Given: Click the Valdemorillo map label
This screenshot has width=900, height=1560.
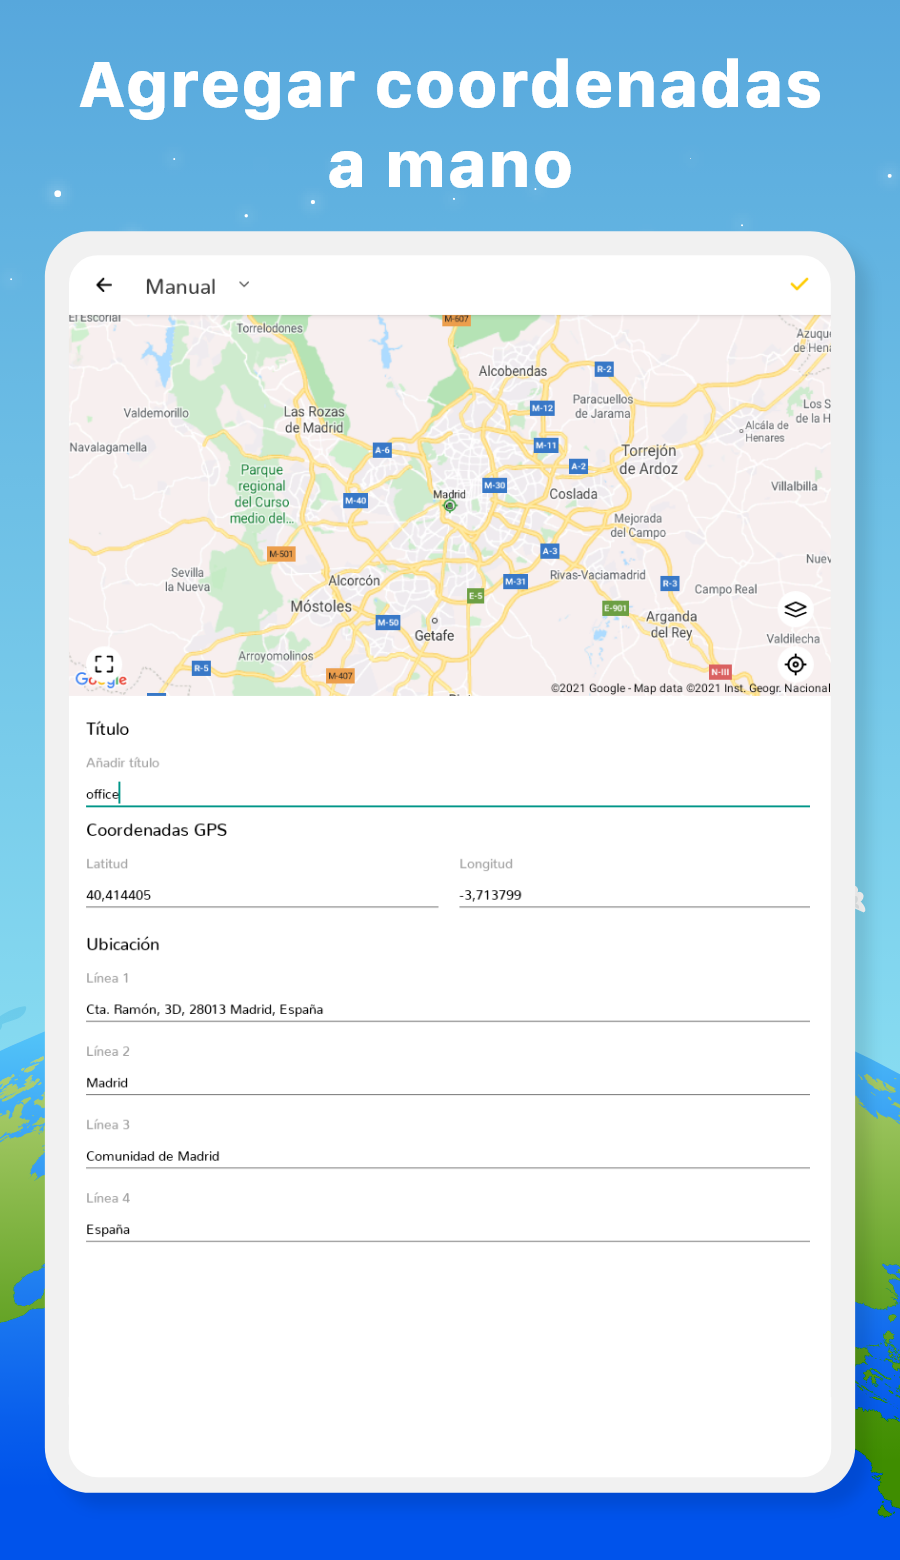Looking at the screenshot, I should [x=156, y=413].
